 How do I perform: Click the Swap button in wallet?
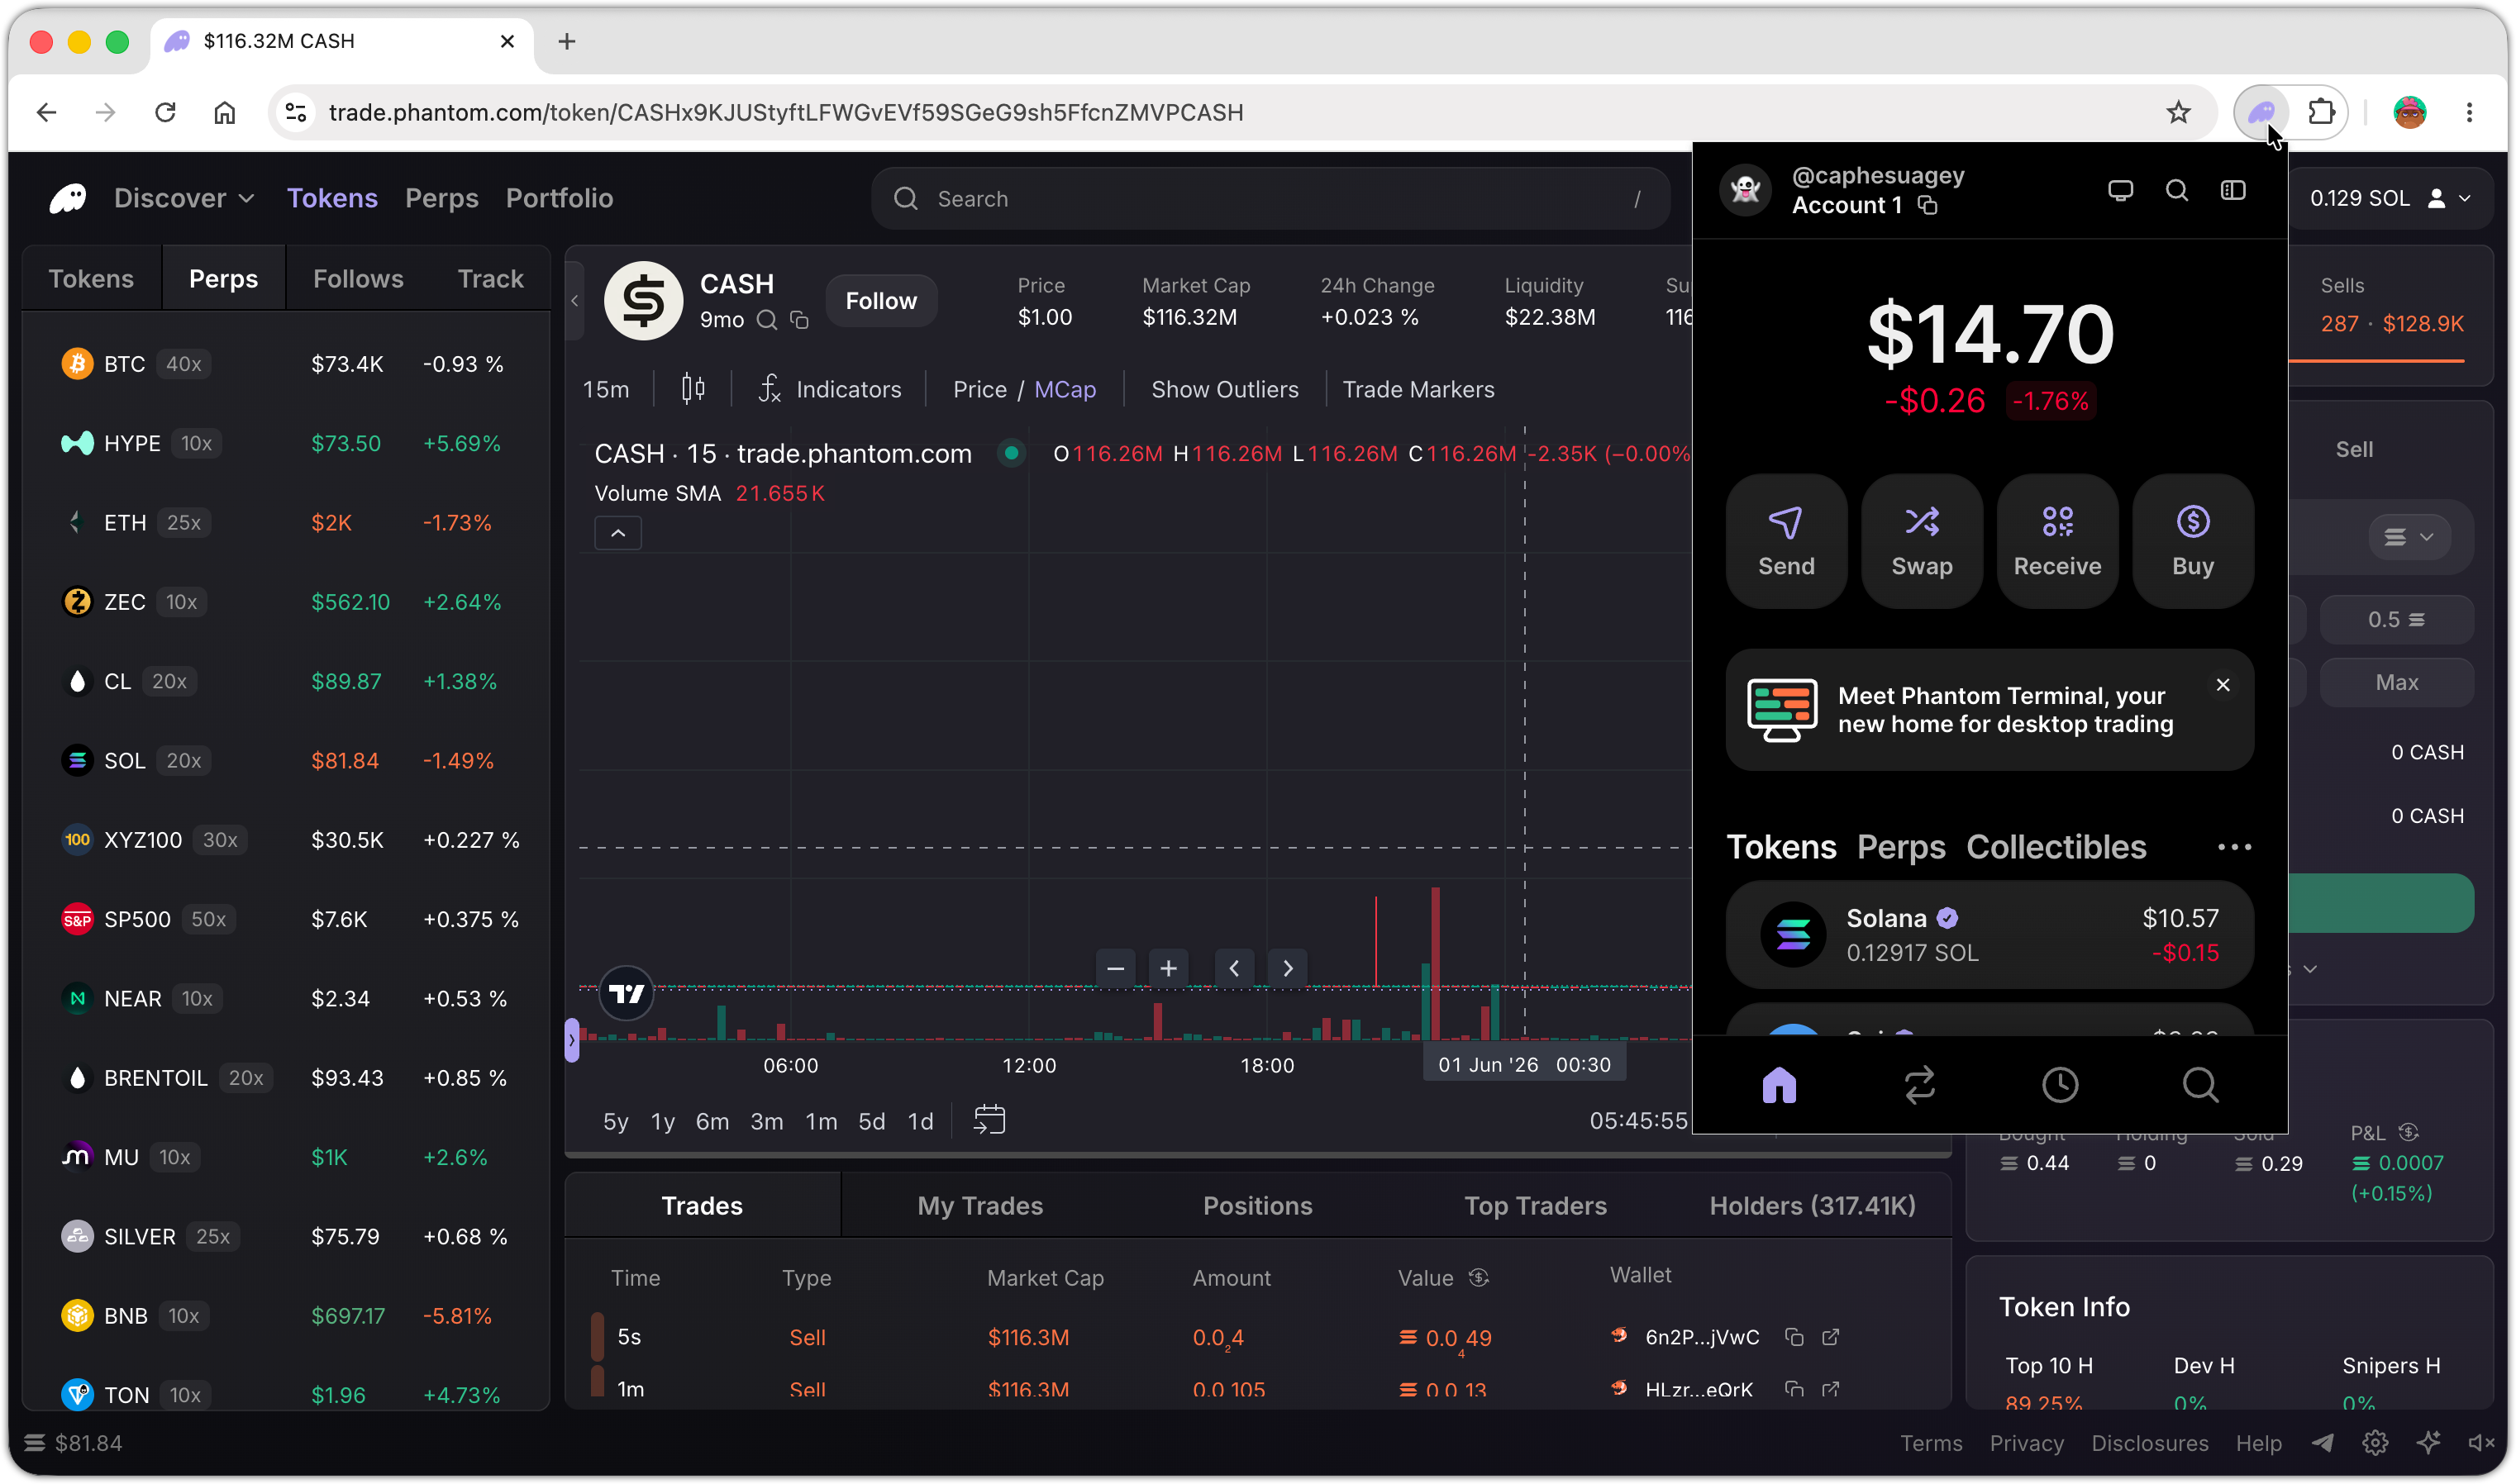(x=1921, y=541)
